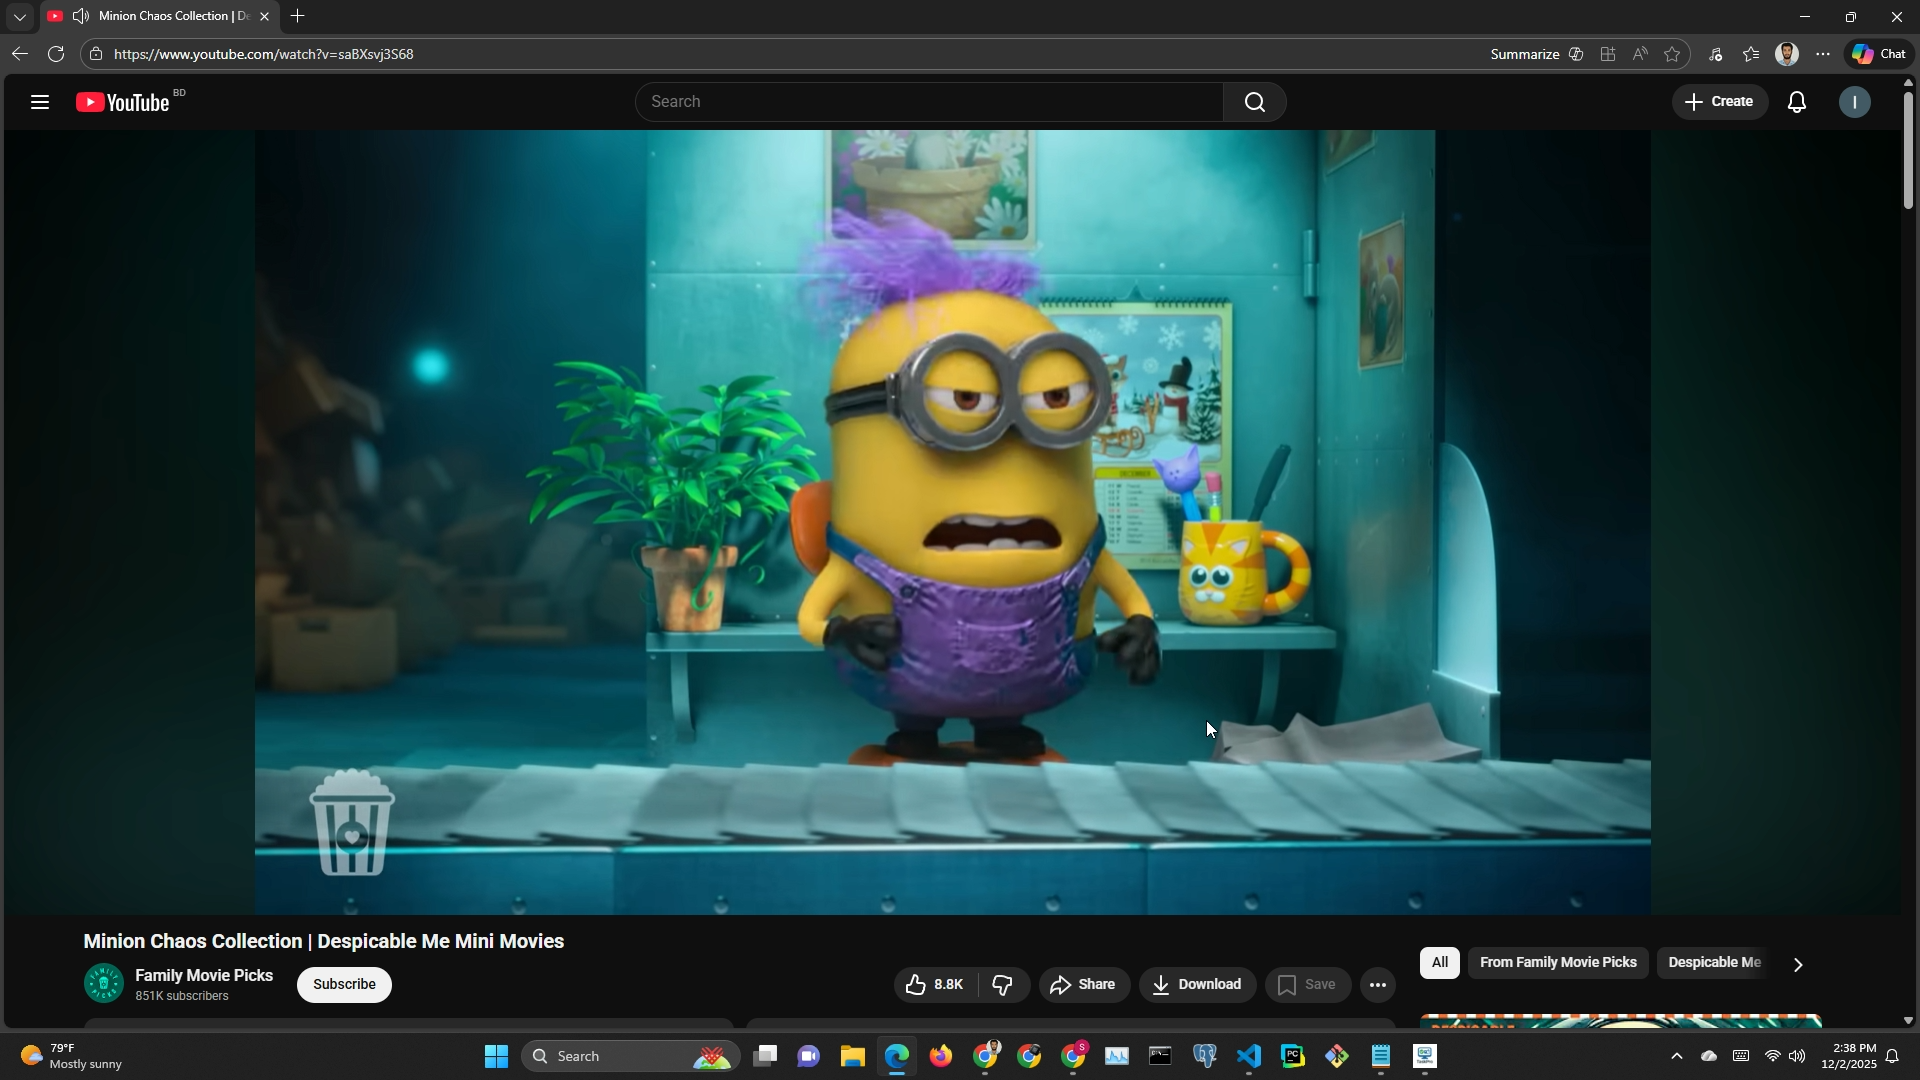Click the page vertical scrollbar thumb
This screenshot has height=1080, width=1920.
tap(1908, 150)
